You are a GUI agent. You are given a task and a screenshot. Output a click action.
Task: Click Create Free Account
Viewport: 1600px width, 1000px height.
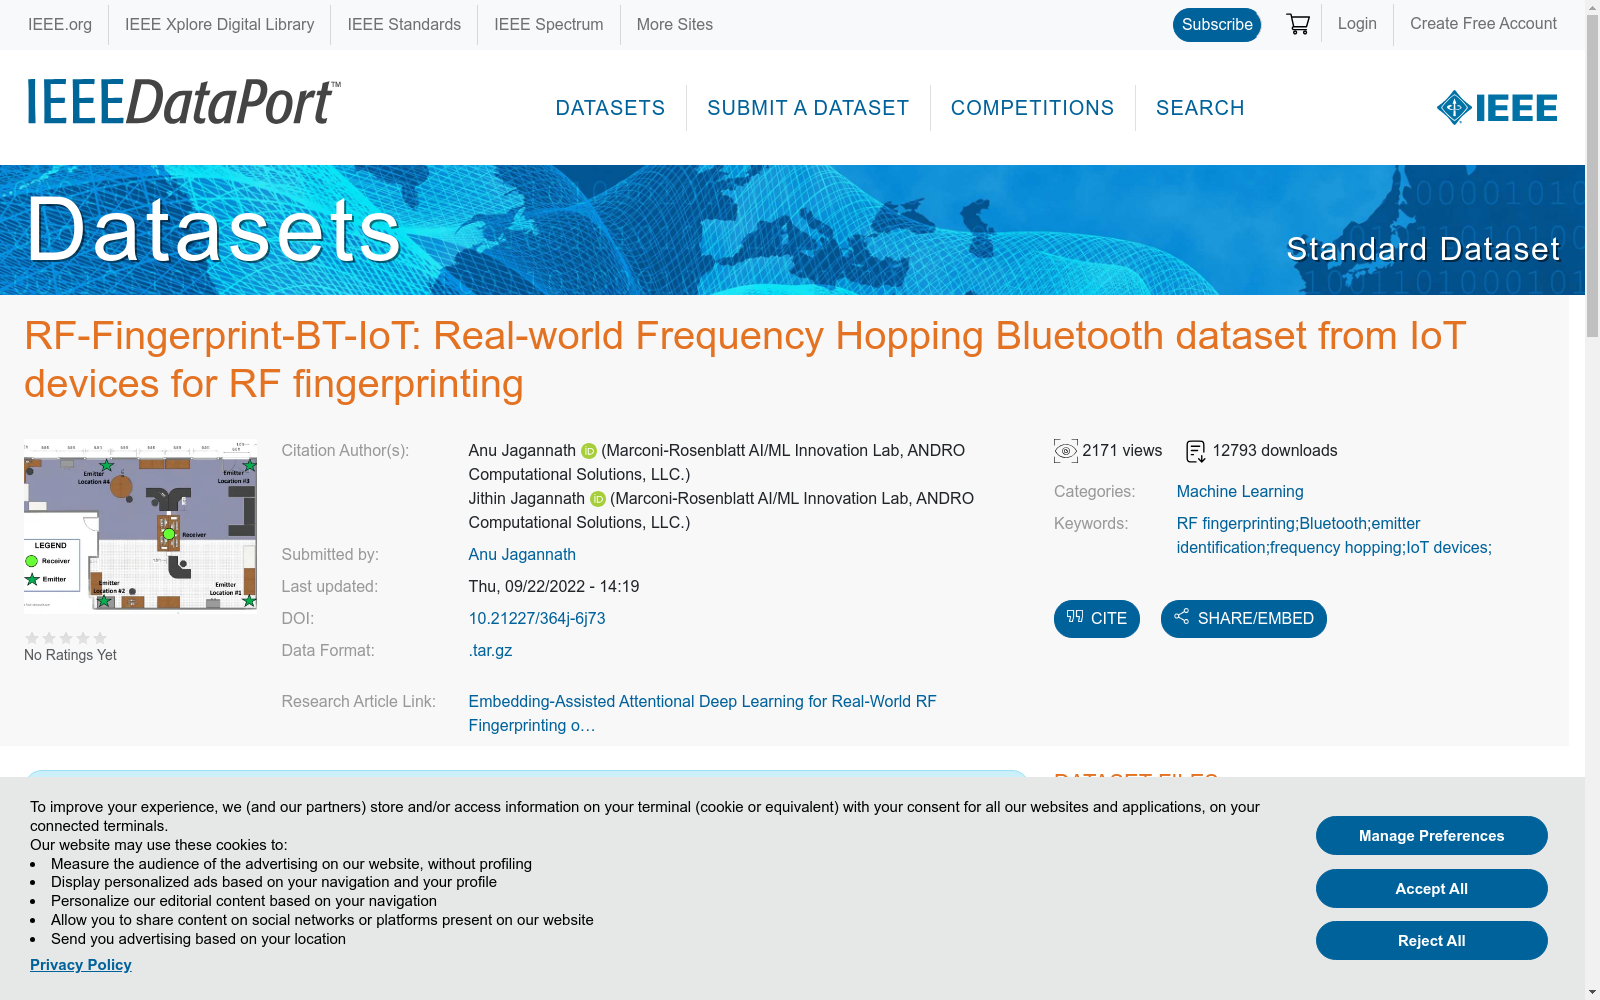[x=1483, y=24]
